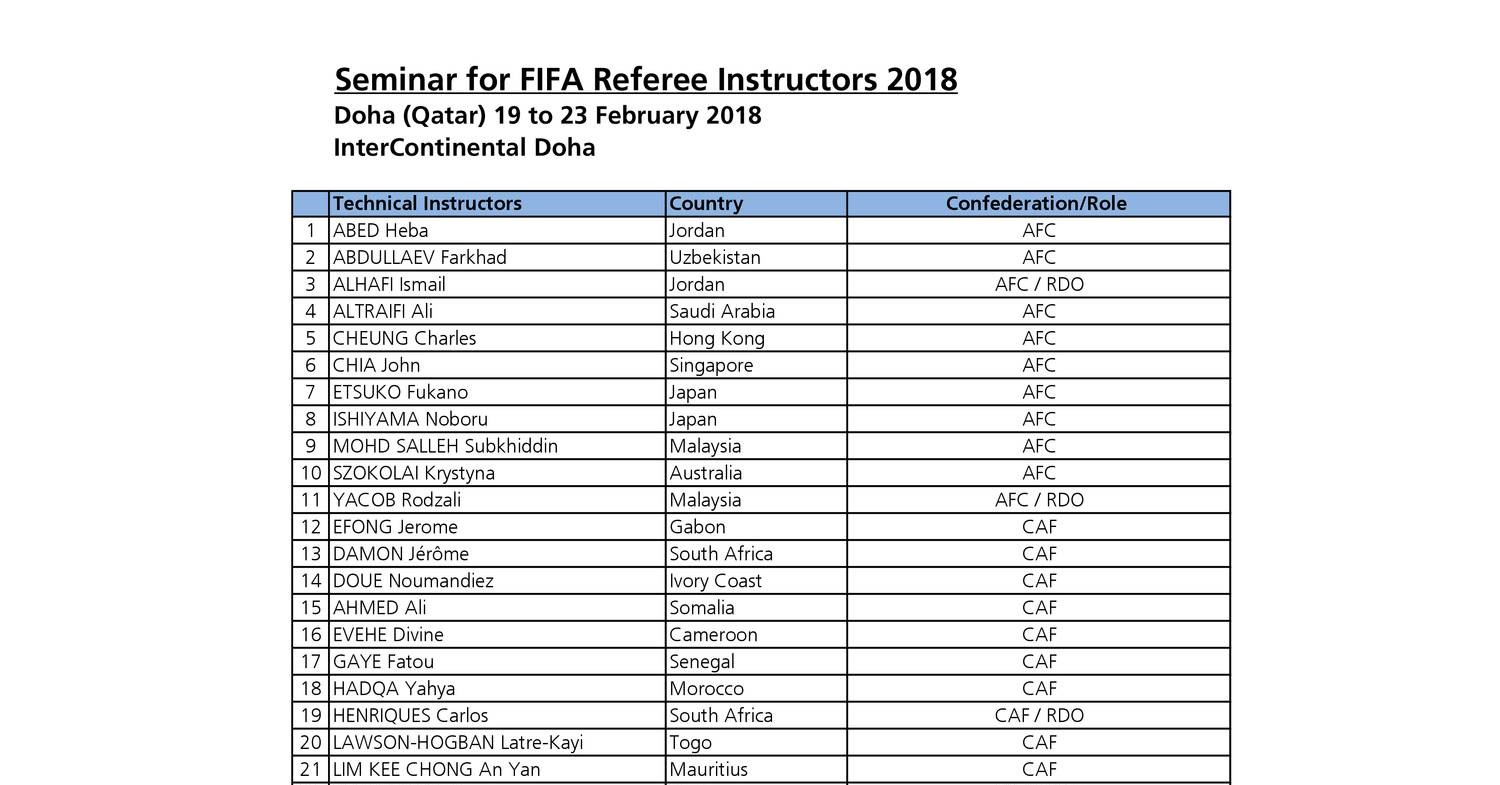Click the 'Uzbekistan' country cell
Image resolution: width=1500 pixels, height=785 pixels.
coord(715,257)
